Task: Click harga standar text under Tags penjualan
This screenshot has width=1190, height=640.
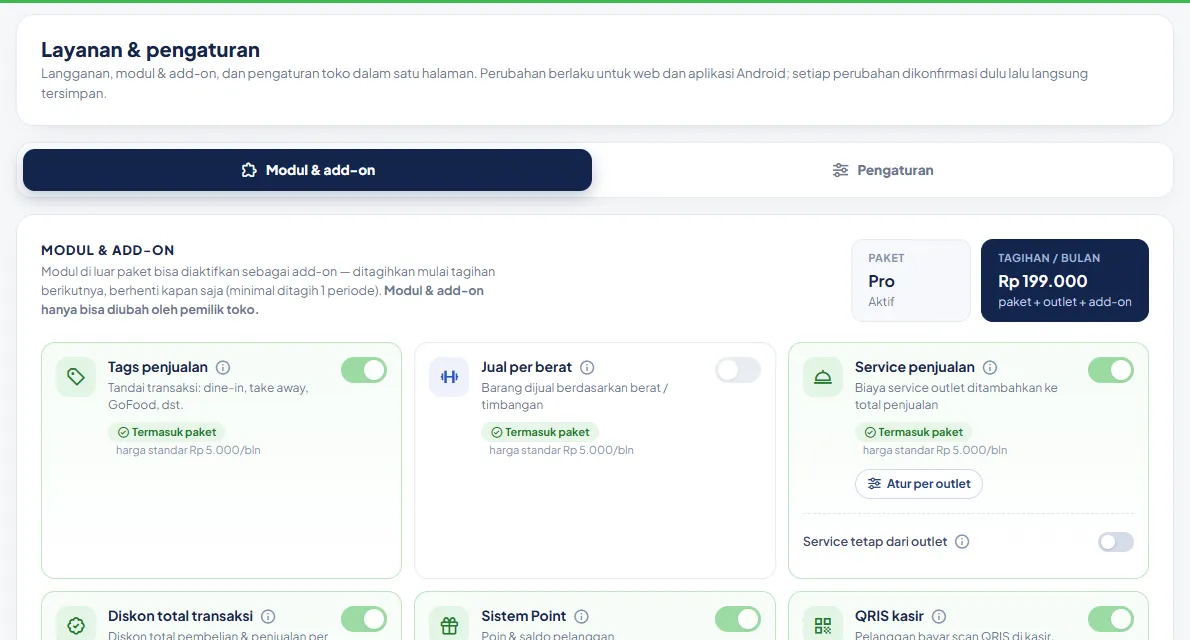Action: point(188,450)
